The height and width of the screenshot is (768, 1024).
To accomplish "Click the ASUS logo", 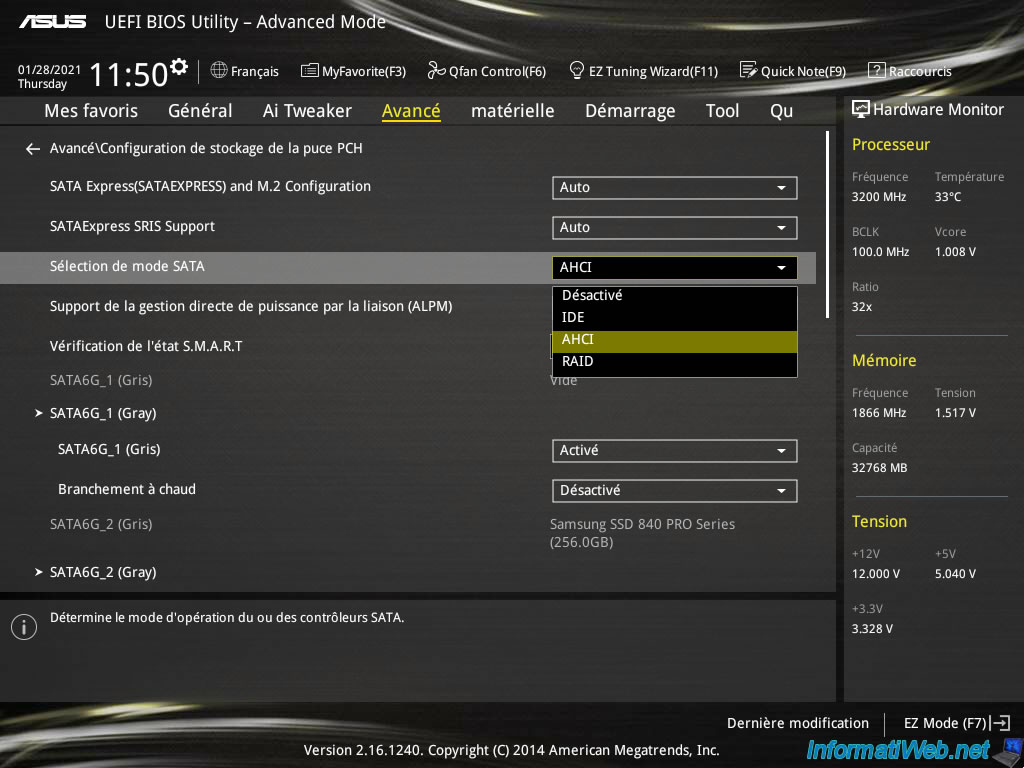I will point(52,22).
